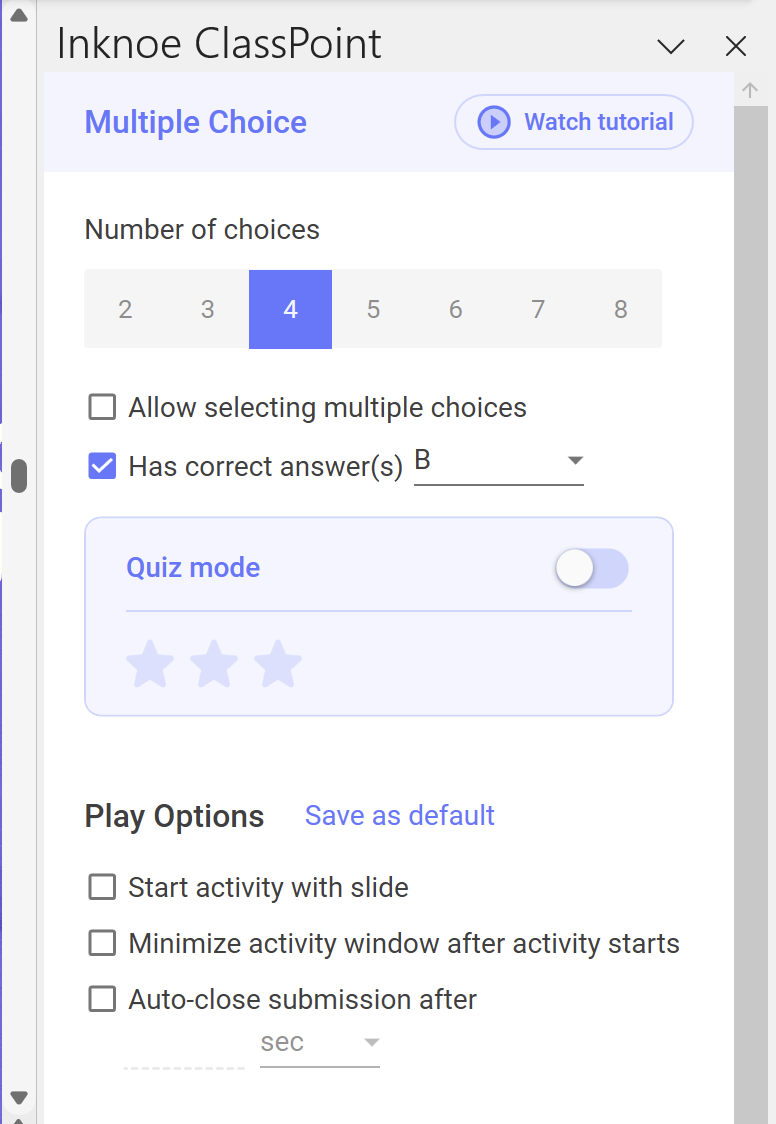Click the auto-close time input field
The image size is (776, 1124).
[x=184, y=1049]
